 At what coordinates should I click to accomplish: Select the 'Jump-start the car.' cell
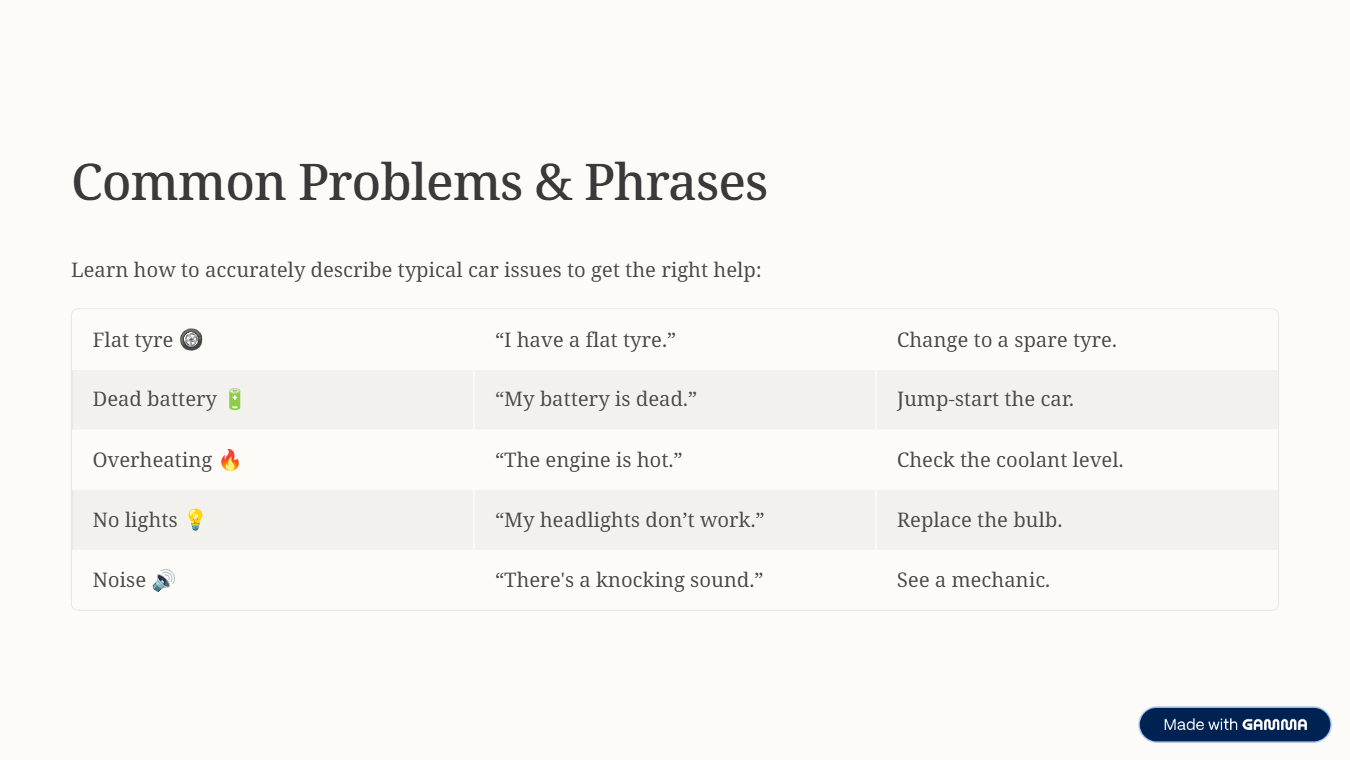(985, 399)
